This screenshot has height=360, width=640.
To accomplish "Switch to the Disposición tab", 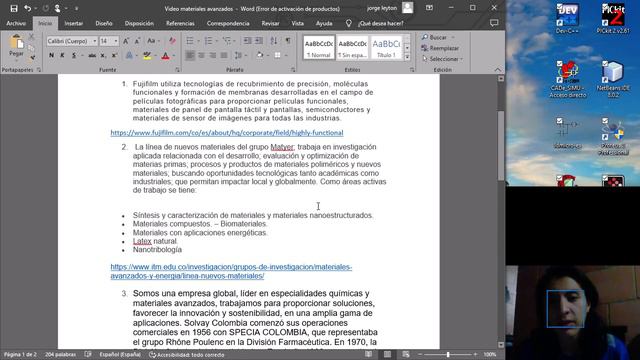I will point(139,24).
